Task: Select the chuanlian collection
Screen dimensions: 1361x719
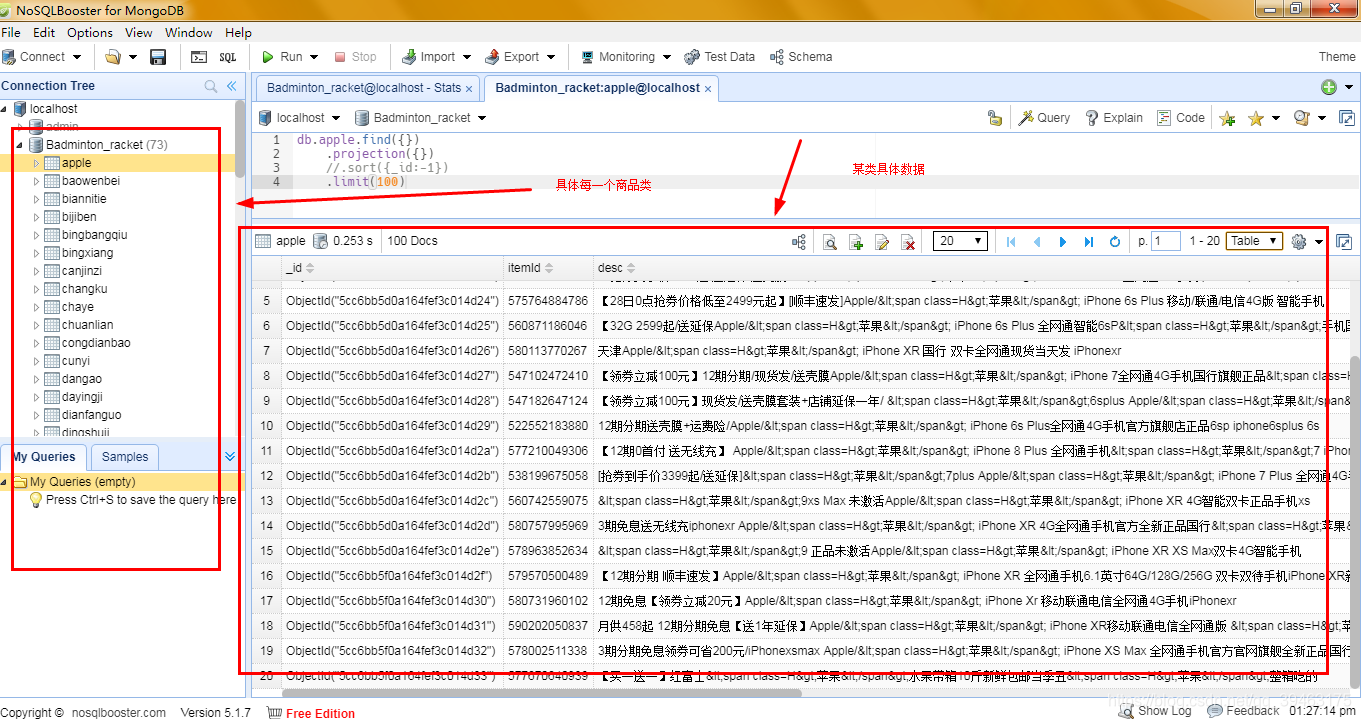Action: pyautogui.click(x=87, y=325)
